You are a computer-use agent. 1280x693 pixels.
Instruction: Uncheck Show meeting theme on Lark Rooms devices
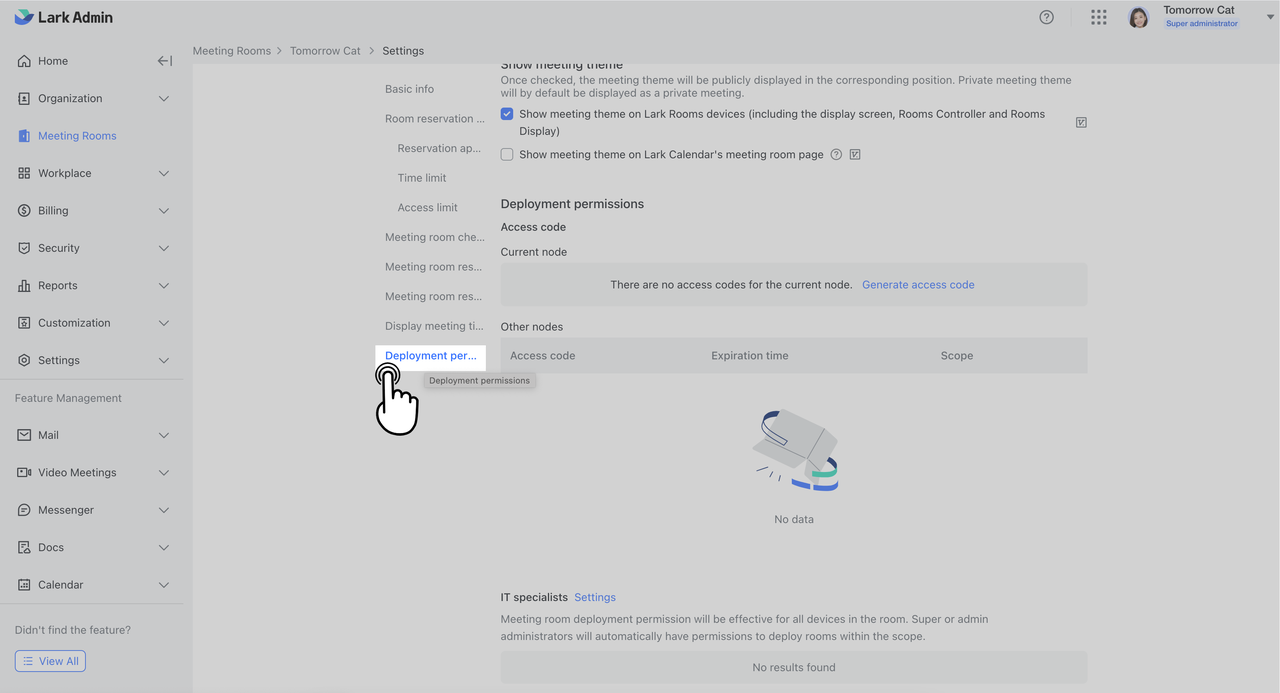[507, 114]
